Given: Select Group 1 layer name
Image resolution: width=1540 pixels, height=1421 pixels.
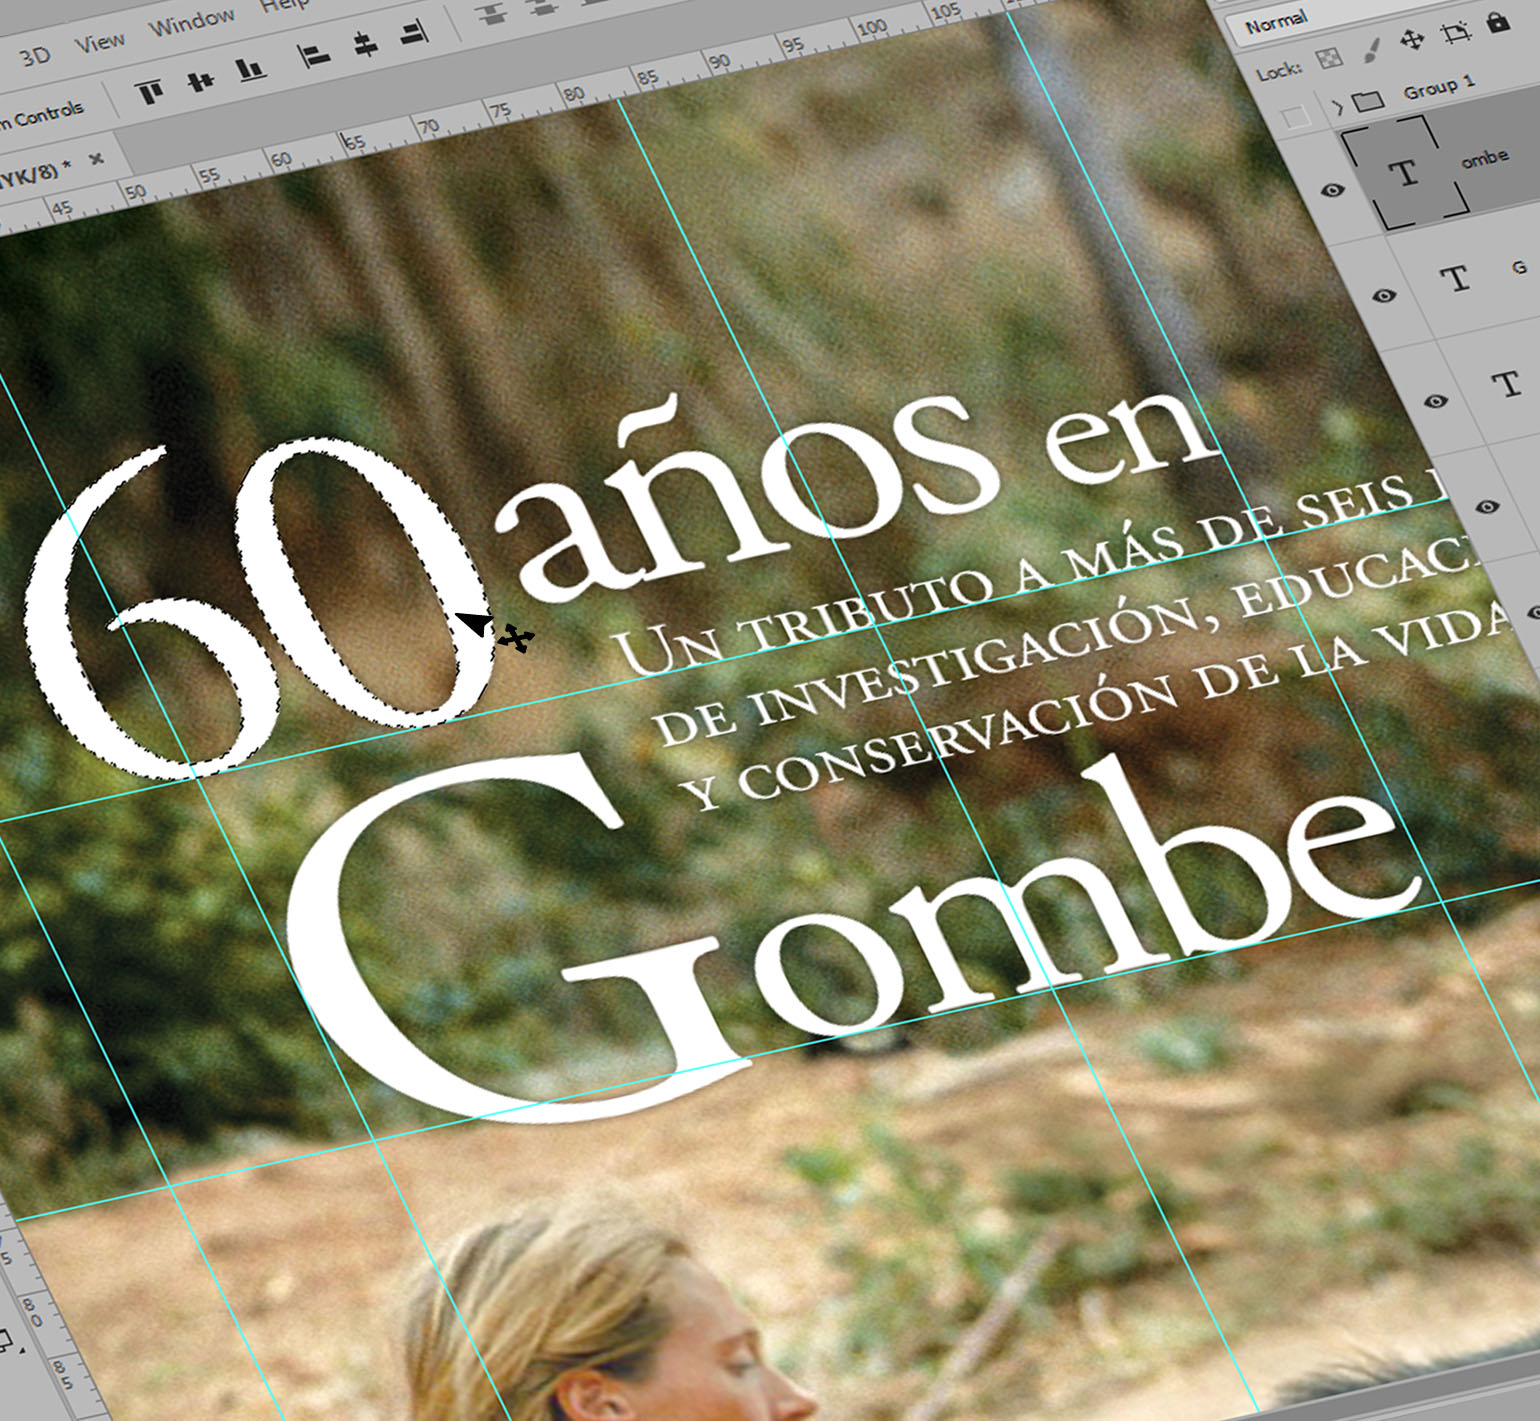Looking at the screenshot, I should (1439, 88).
